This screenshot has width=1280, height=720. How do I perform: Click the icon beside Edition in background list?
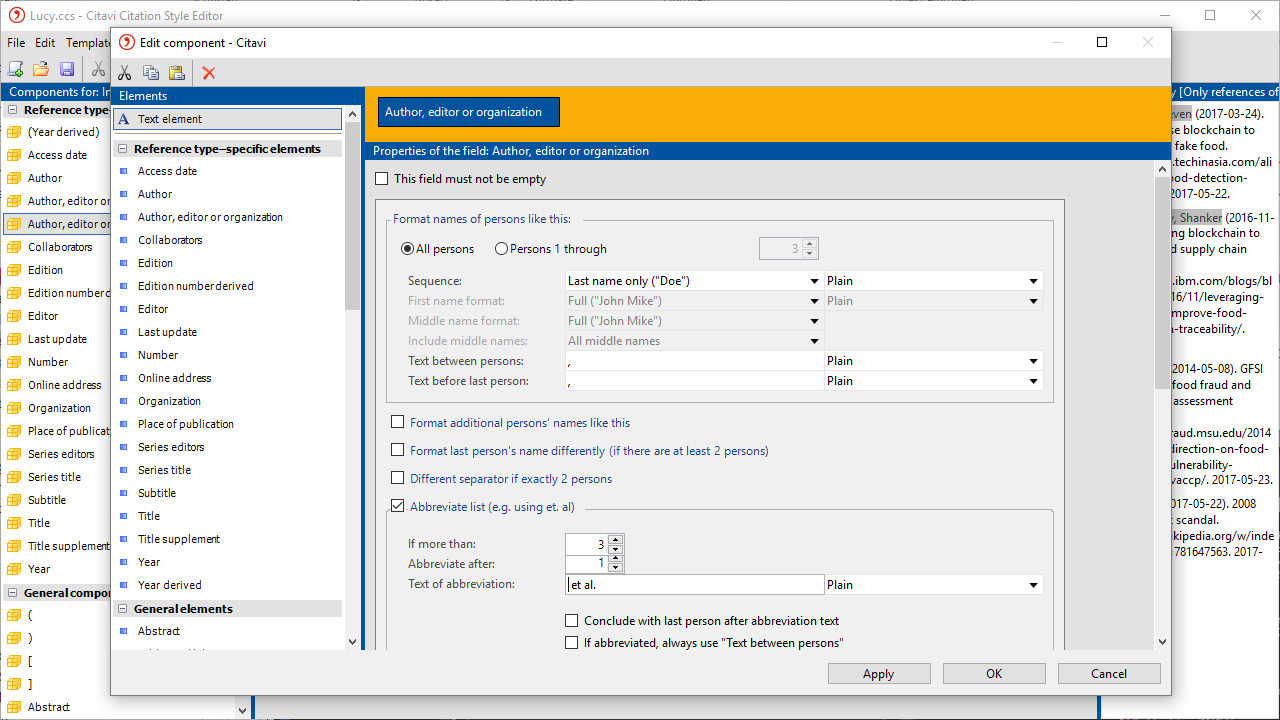click(14, 270)
